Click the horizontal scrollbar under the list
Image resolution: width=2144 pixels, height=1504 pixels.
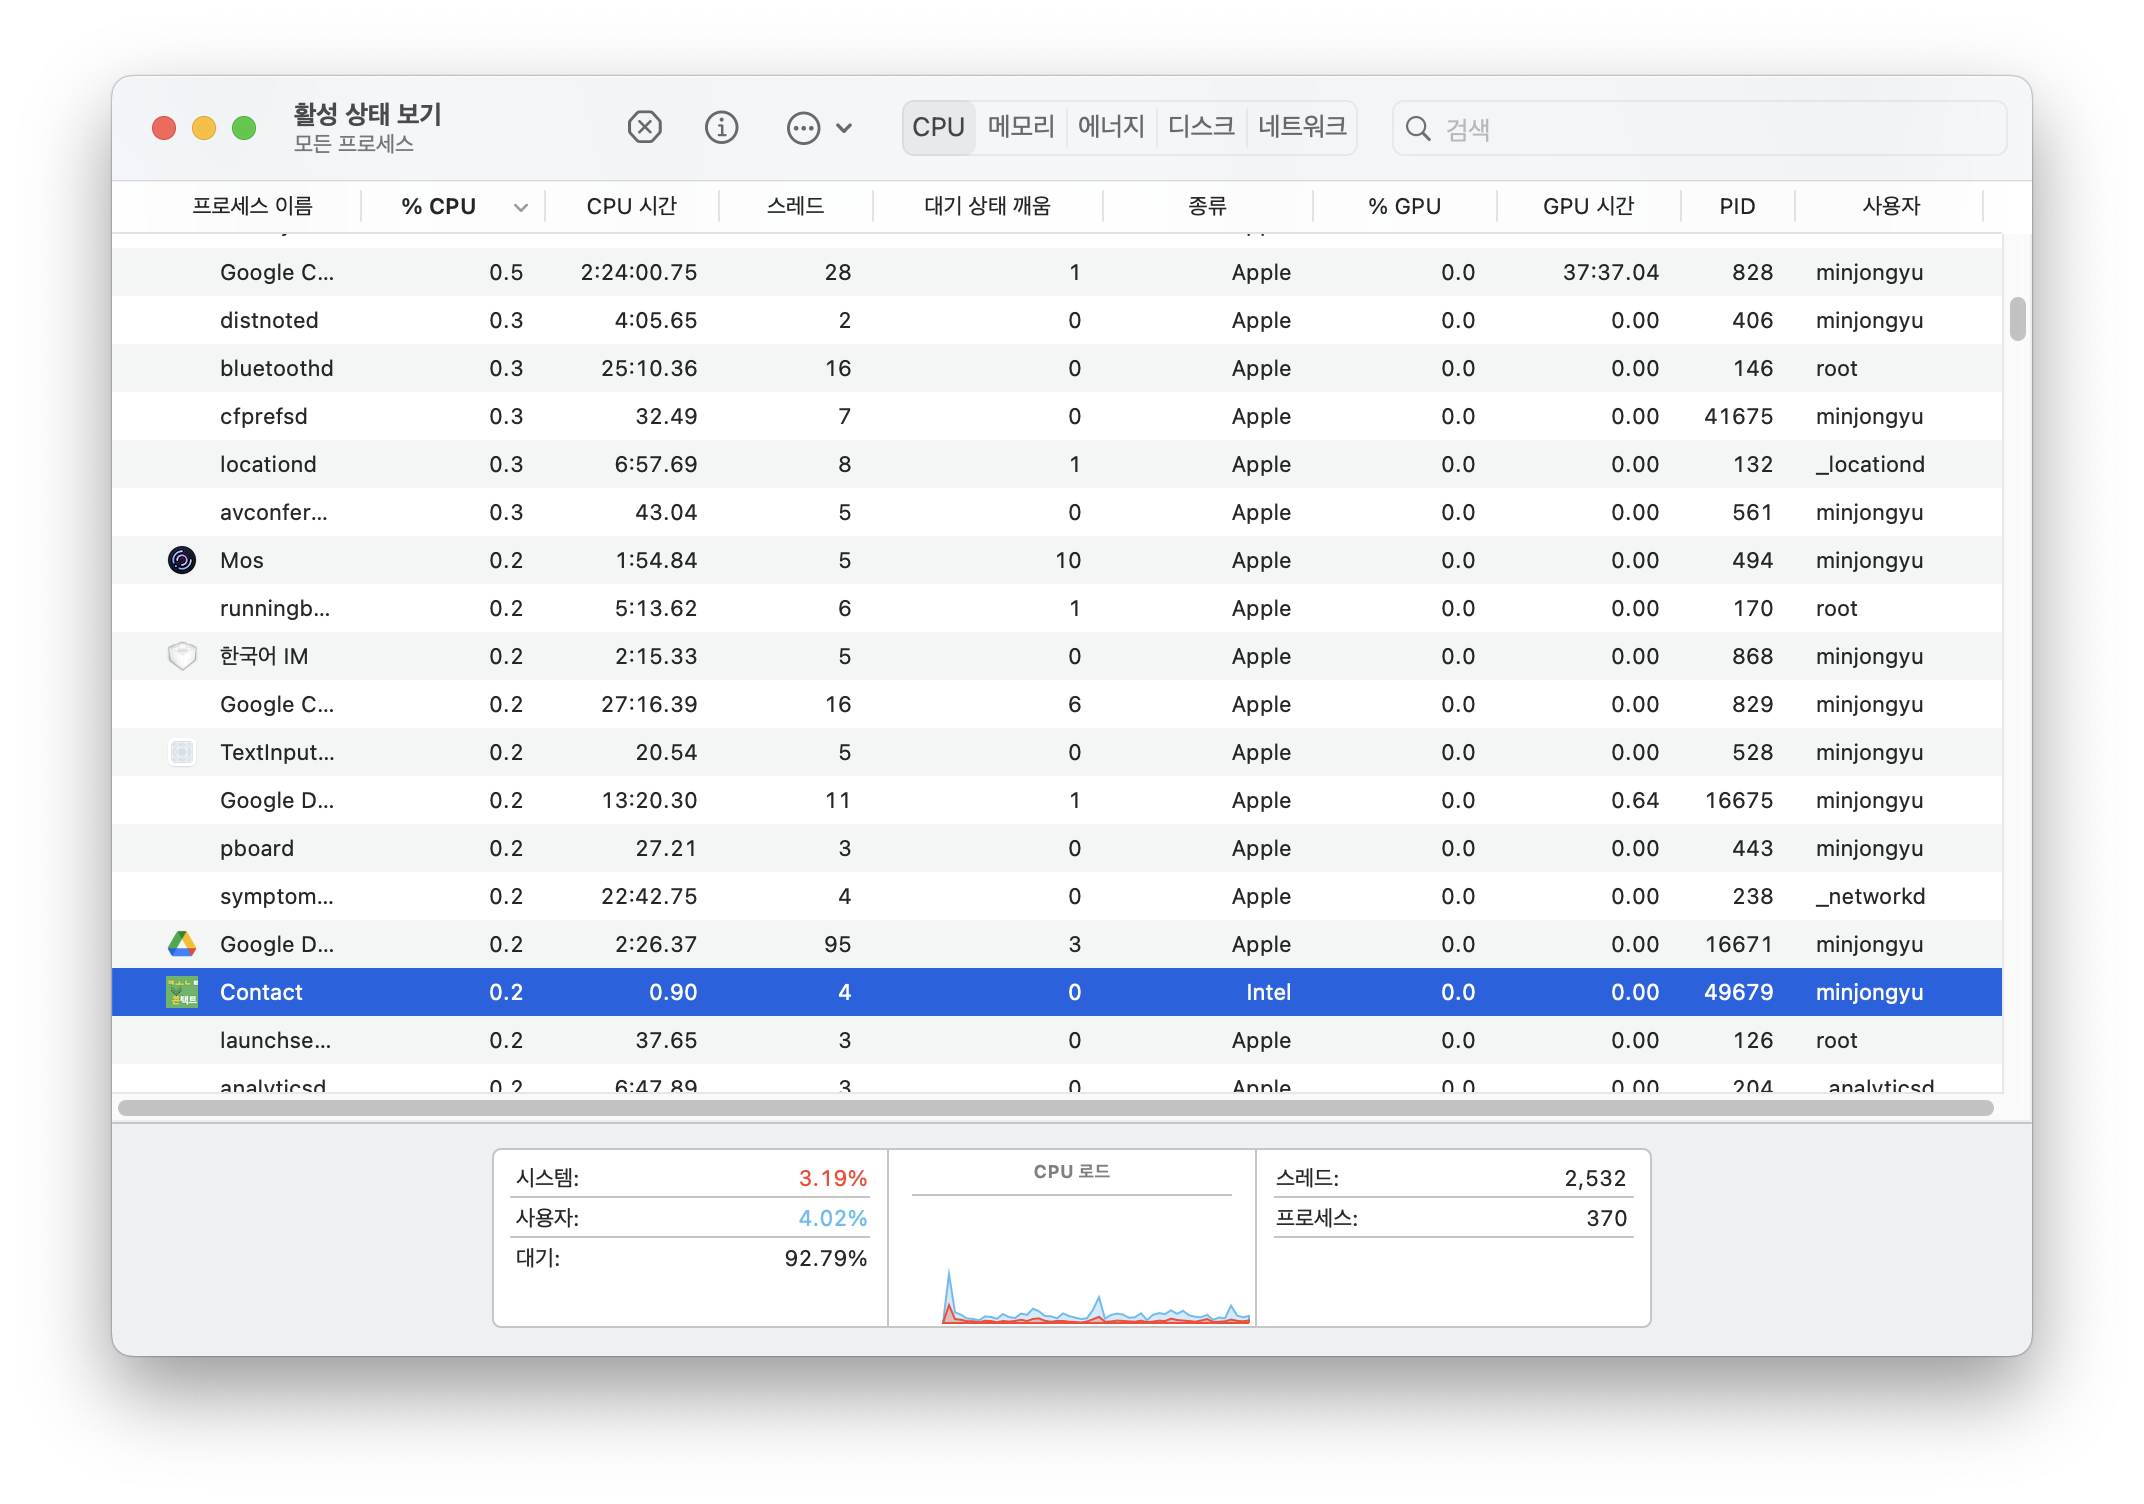pos(1055,1108)
